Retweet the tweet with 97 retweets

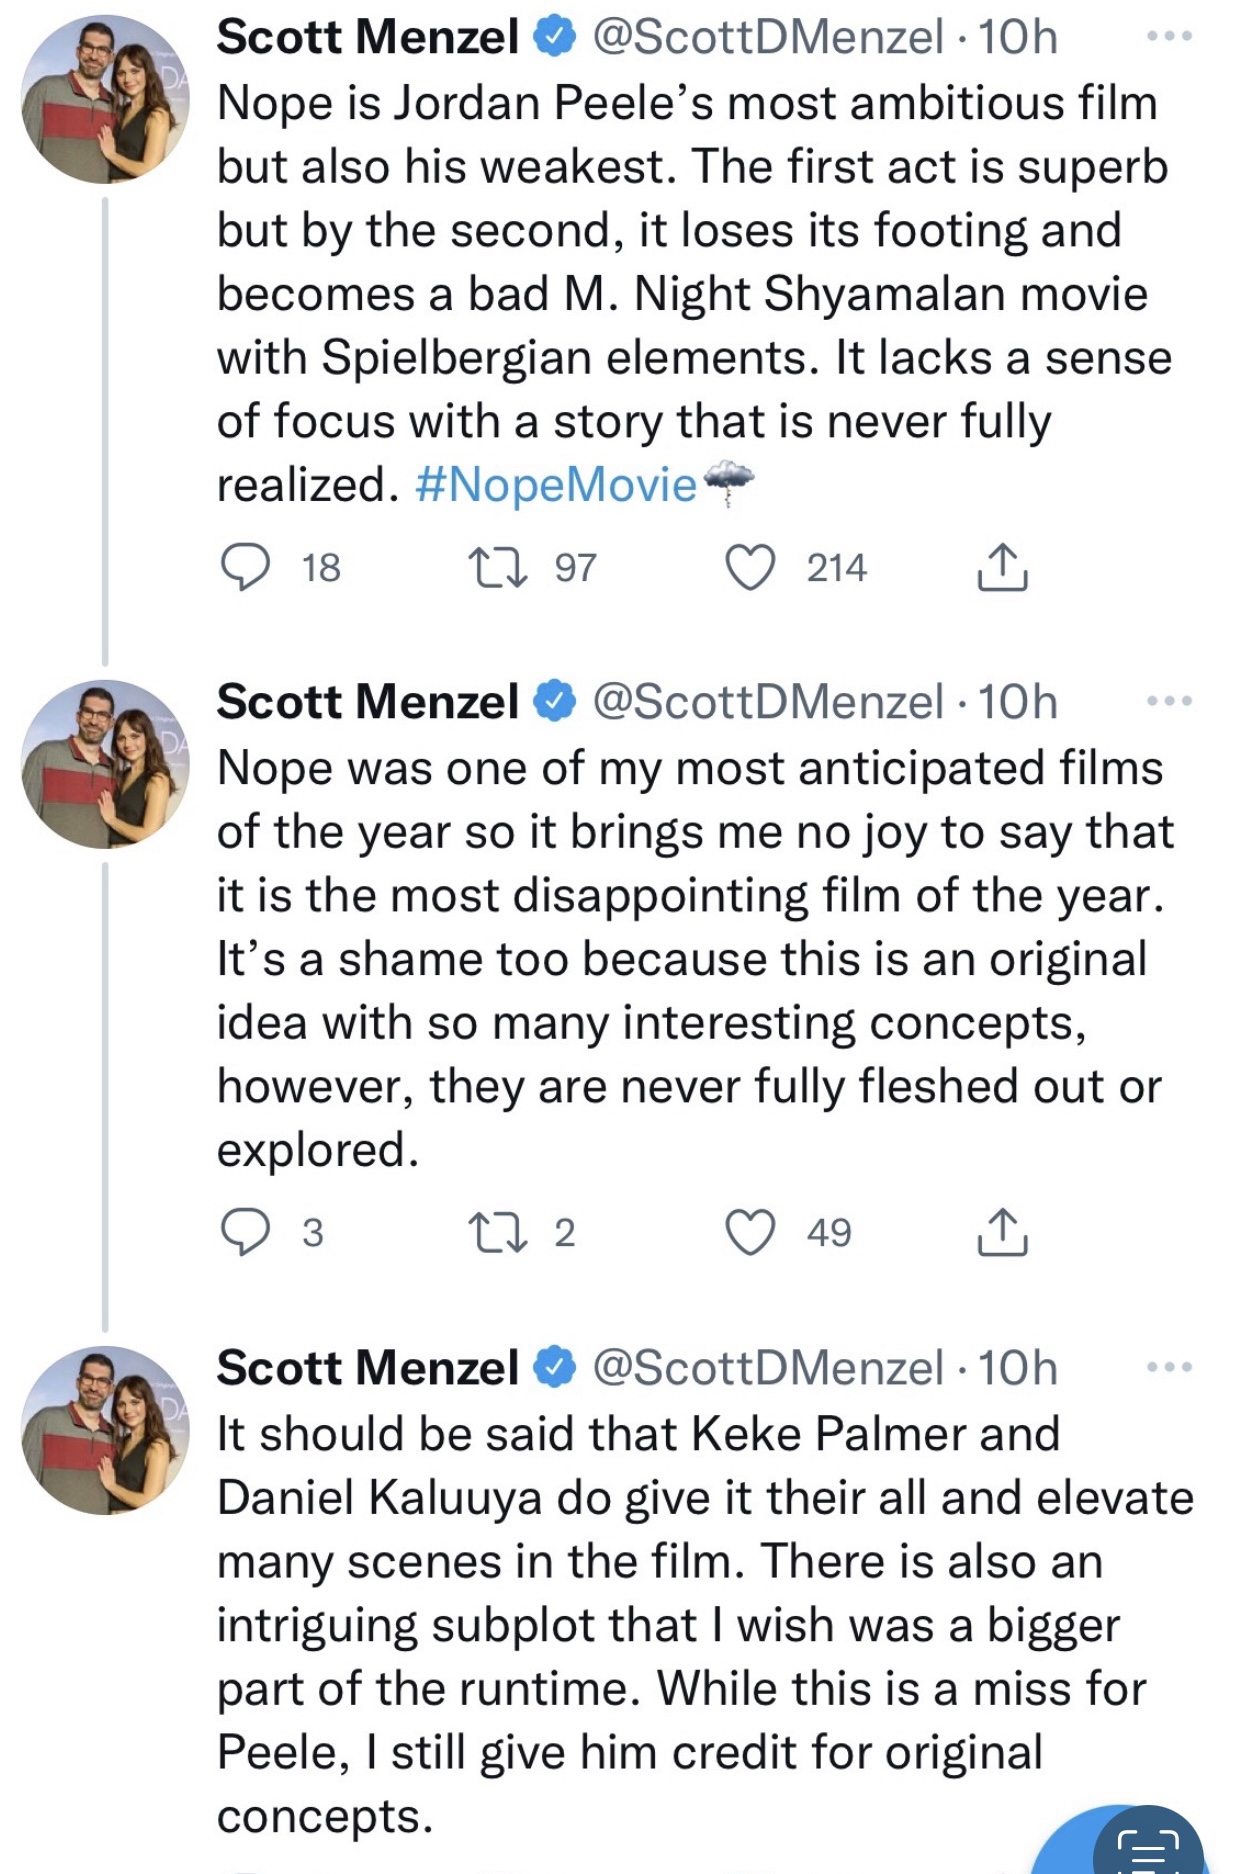coord(499,567)
